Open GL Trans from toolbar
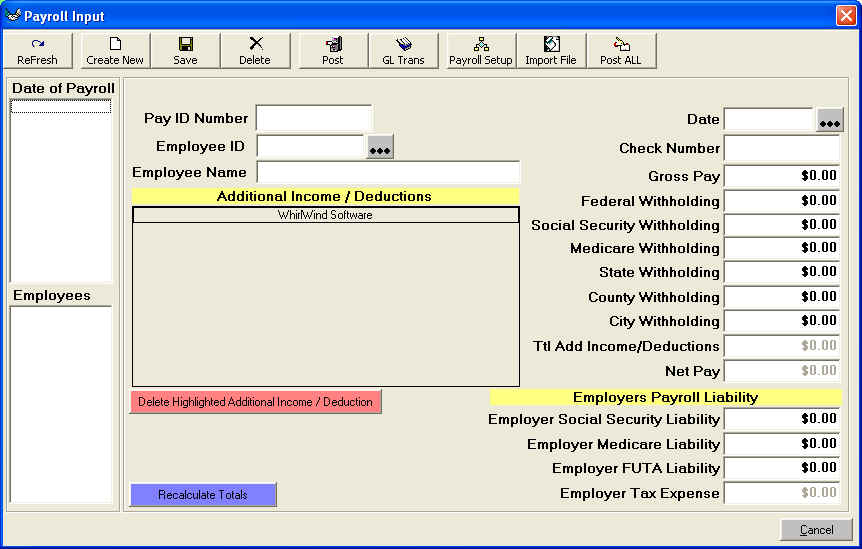This screenshot has width=862, height=549. coord(404,51)
